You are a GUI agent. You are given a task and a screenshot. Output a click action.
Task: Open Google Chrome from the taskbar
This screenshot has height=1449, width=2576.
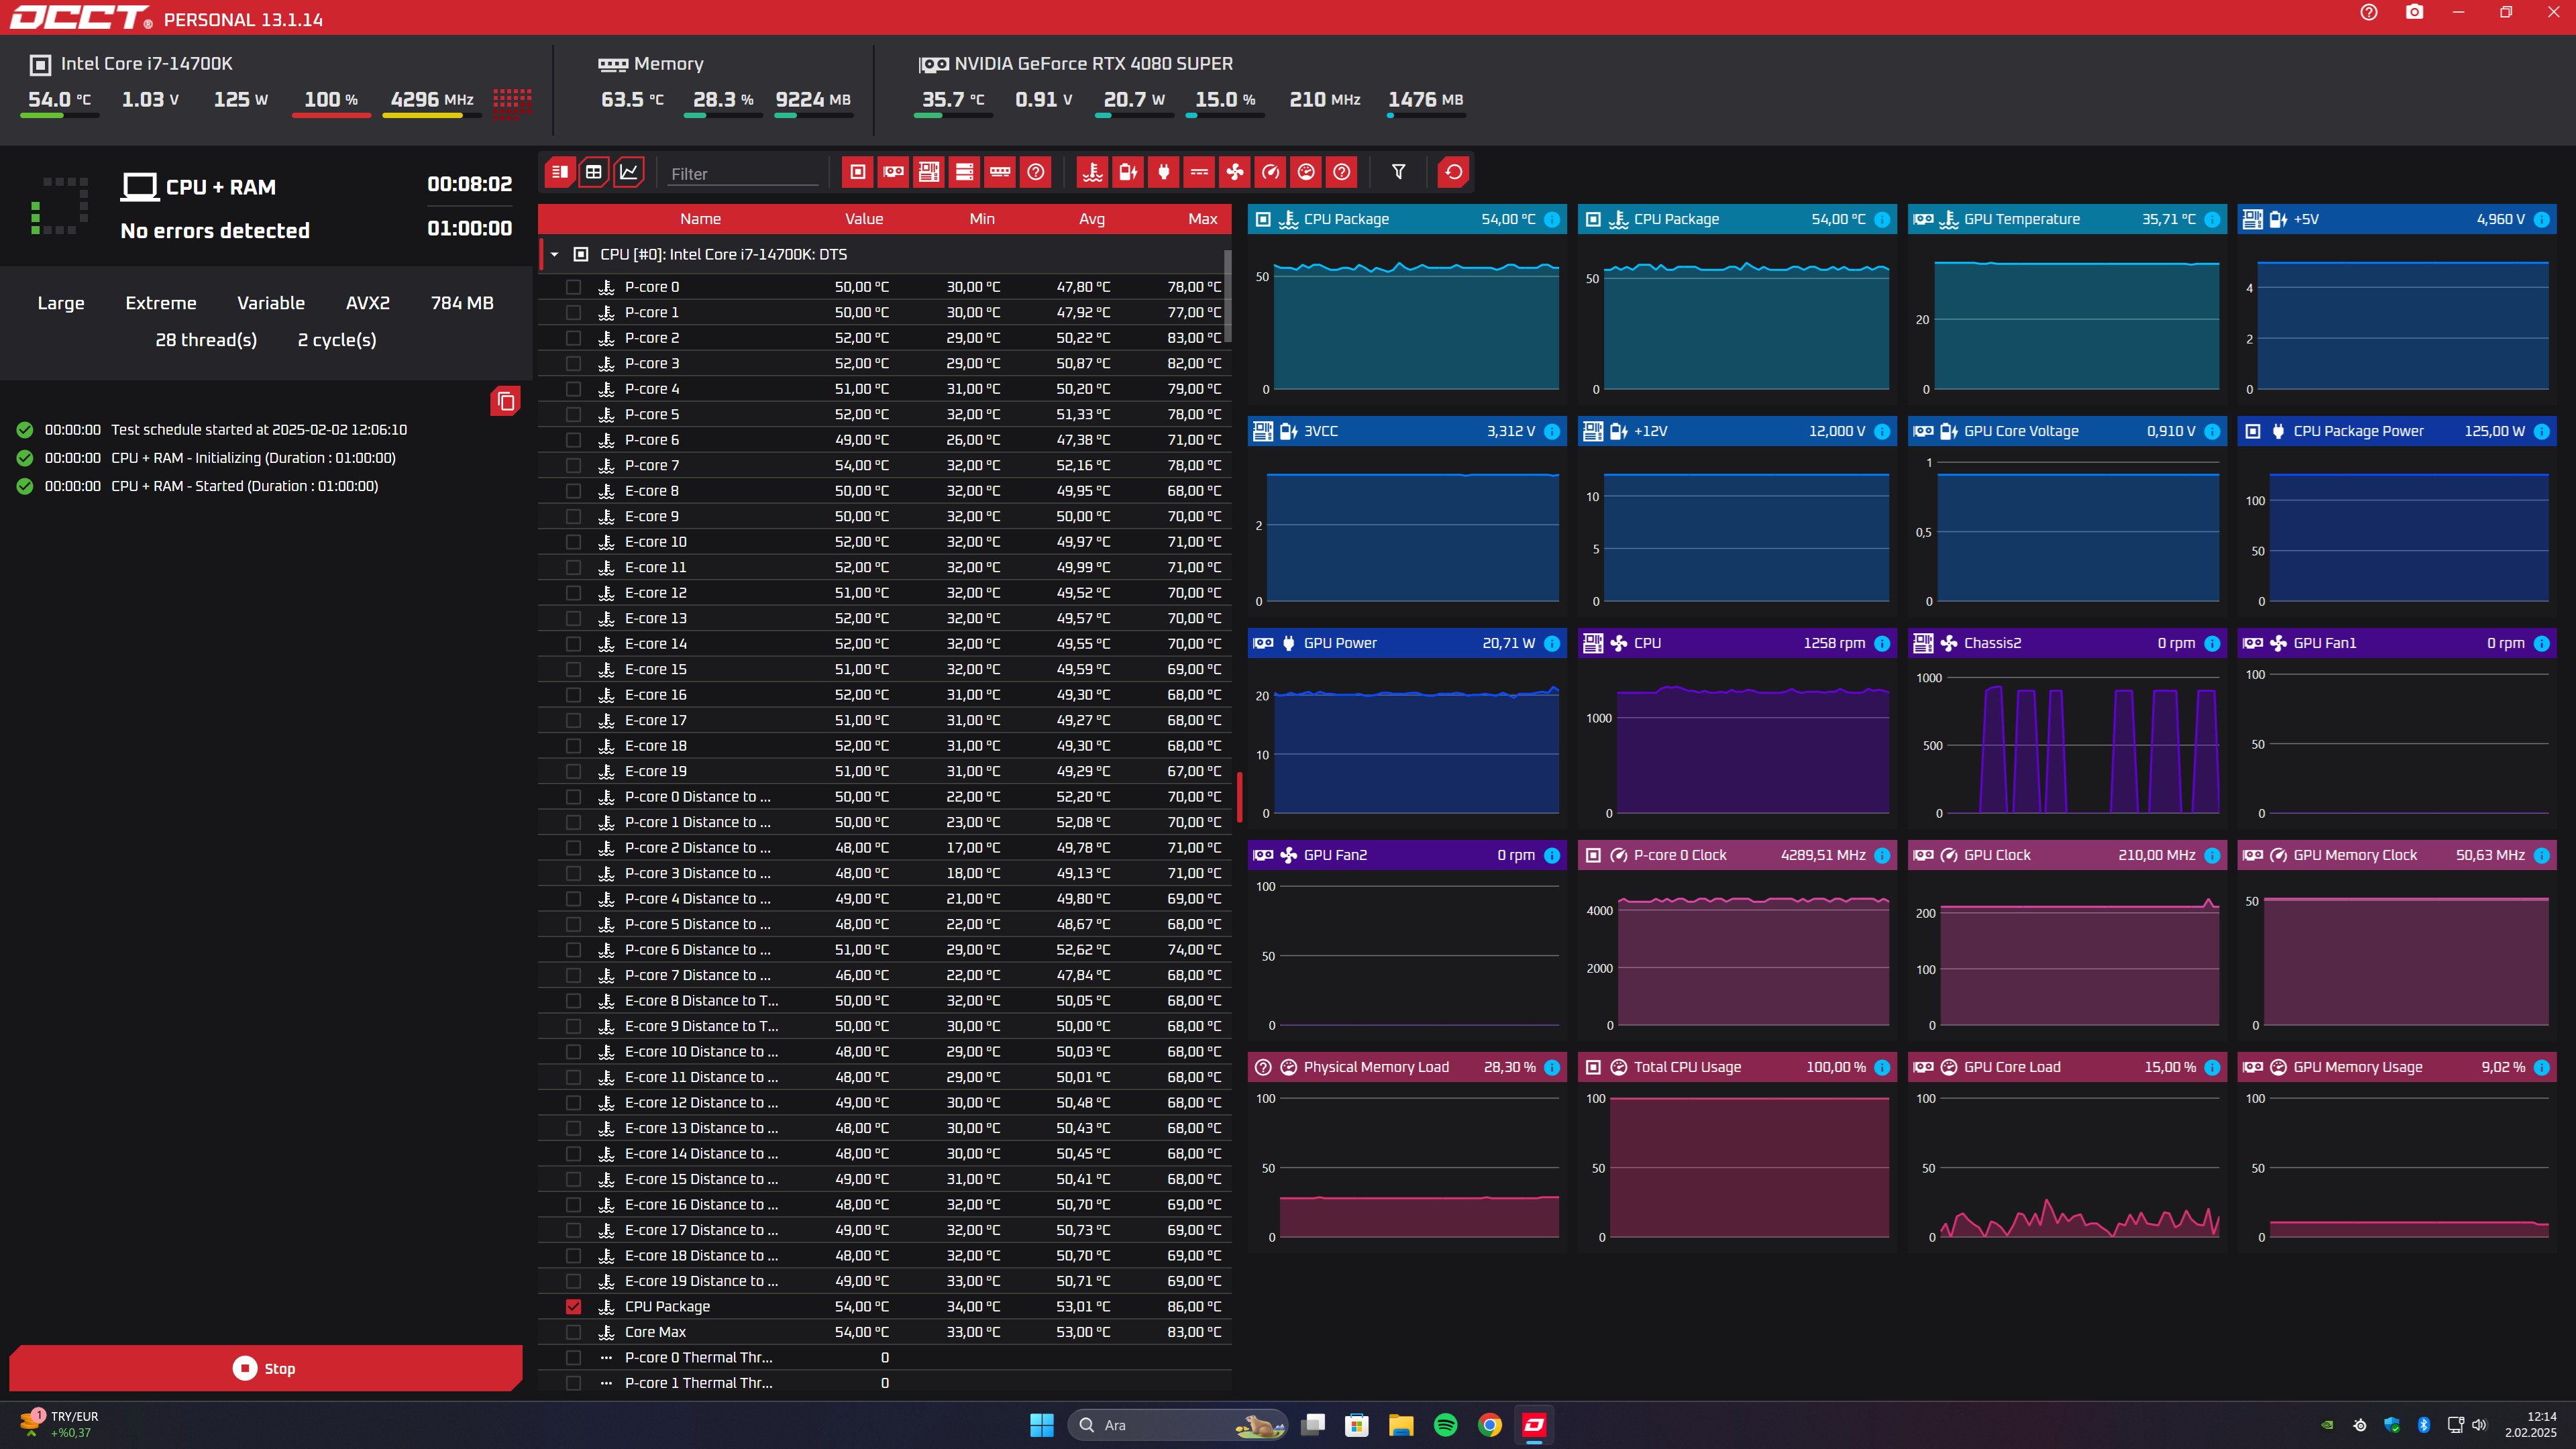tap(1490, 1425)
